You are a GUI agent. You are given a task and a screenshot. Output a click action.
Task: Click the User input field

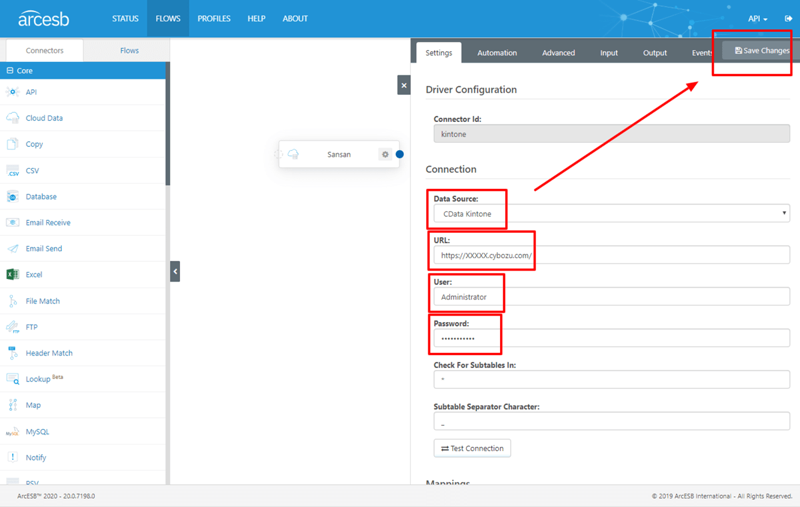pyautogui.click(x=611, y=296)
